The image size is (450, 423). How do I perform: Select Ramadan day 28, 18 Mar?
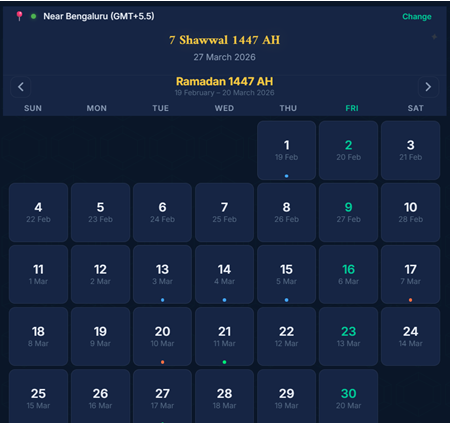click(x=224, y=396)
